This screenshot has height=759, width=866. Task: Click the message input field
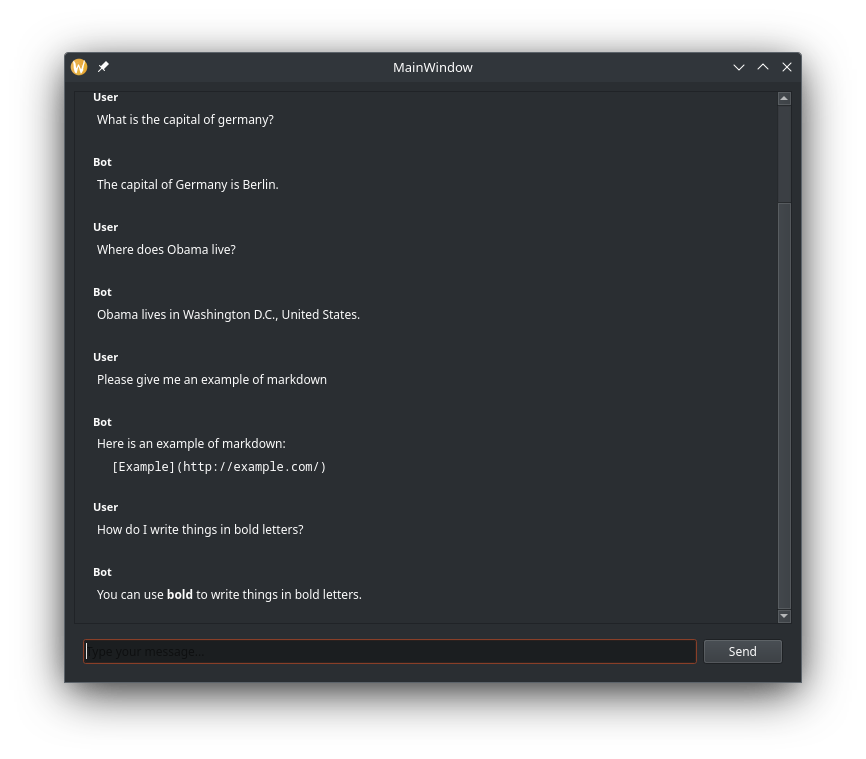(390, 651)
